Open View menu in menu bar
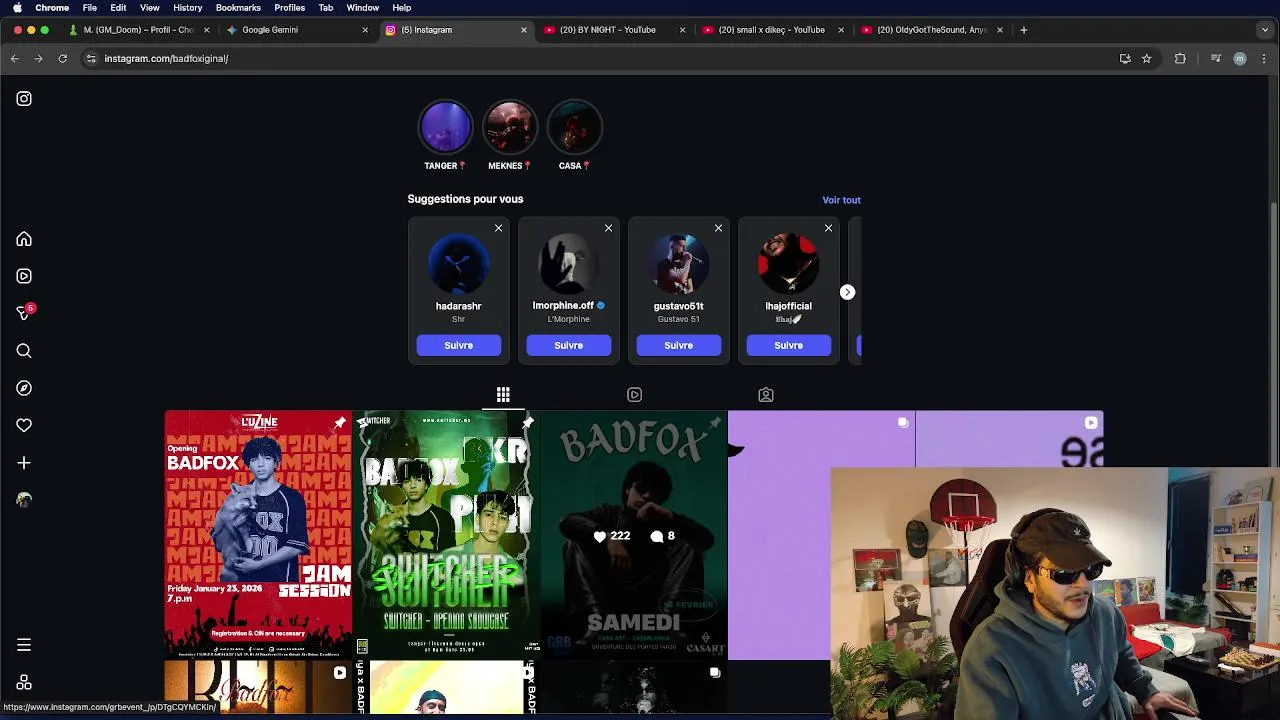Screen dimensions: 1280x720 point(149,8)
